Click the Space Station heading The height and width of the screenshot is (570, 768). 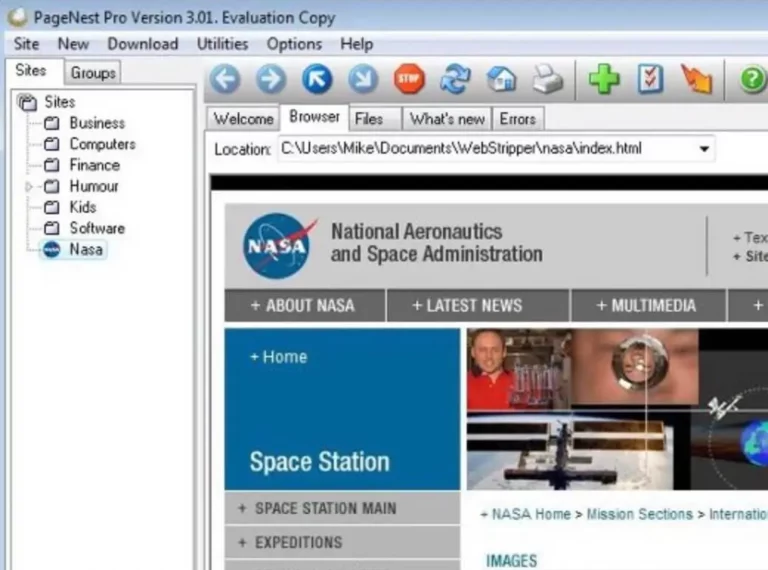(319, 462)
